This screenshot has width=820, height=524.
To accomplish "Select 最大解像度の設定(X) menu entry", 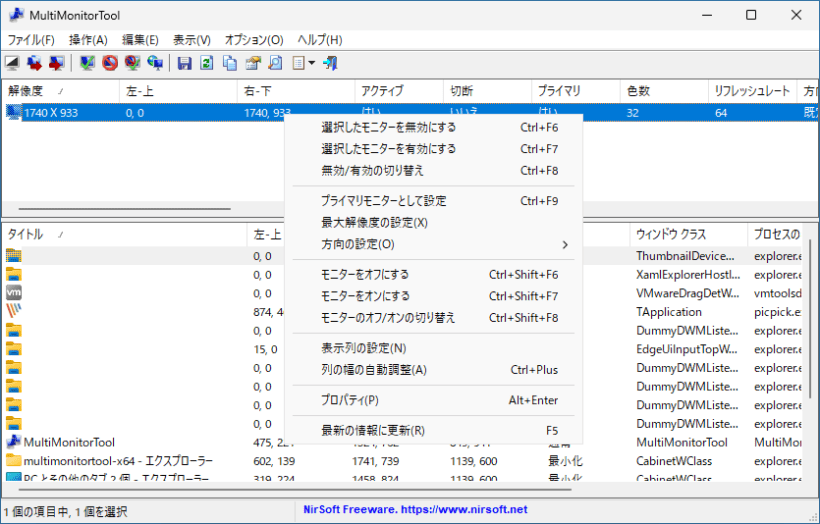I will [433, 223].
